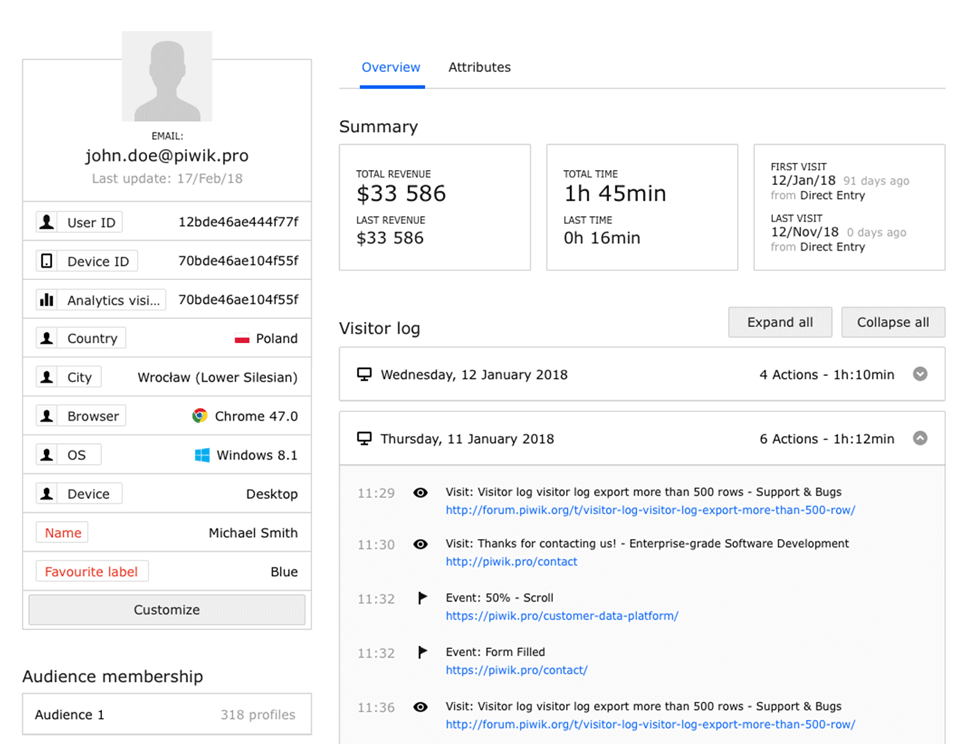Open the Audience 1 membership row
Image resolution: width=972 pixels, height=744 pixels.
tap(167, 715)
